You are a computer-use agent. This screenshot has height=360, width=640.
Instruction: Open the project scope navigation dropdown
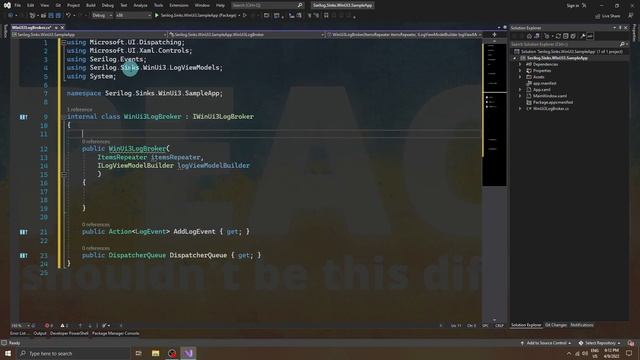89,35
